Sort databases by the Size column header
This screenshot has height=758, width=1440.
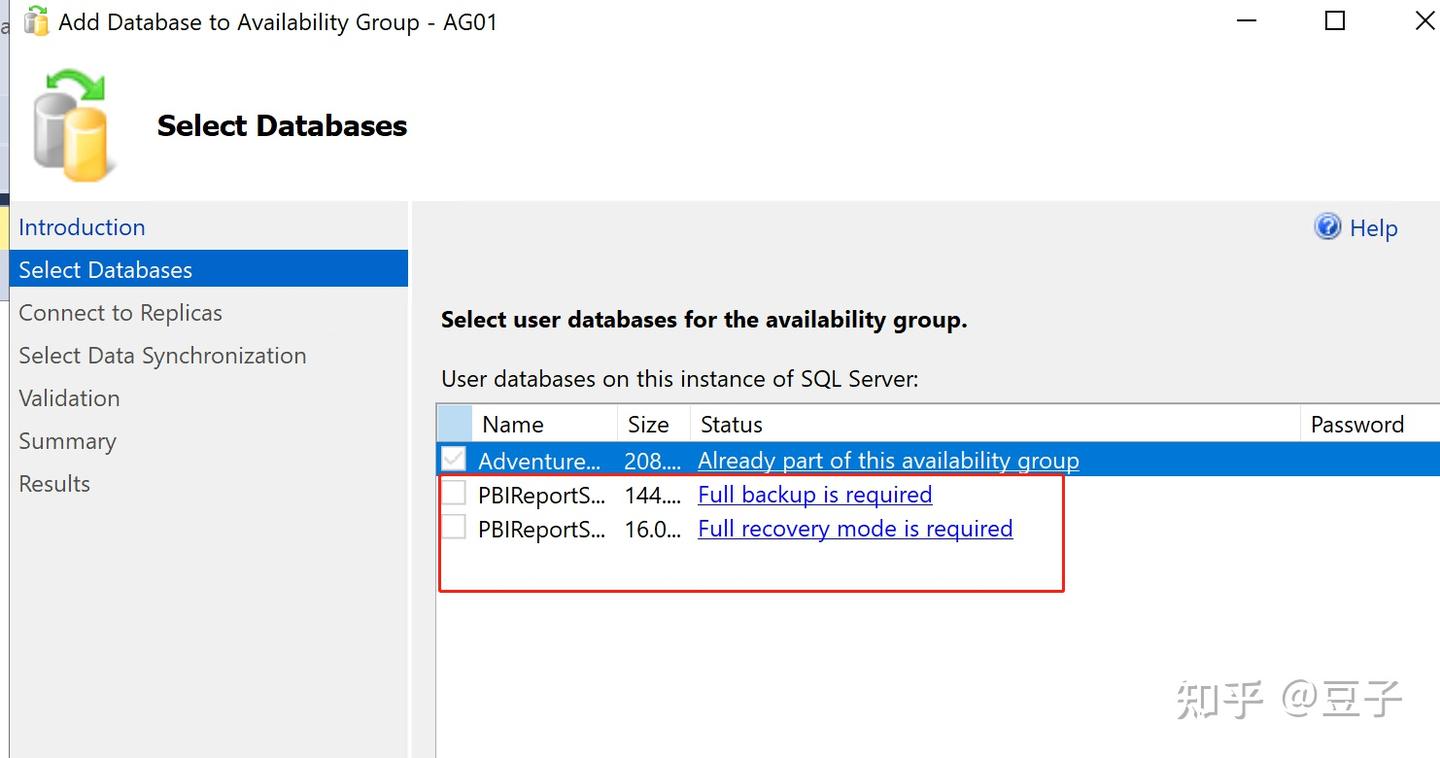(654, 424)
